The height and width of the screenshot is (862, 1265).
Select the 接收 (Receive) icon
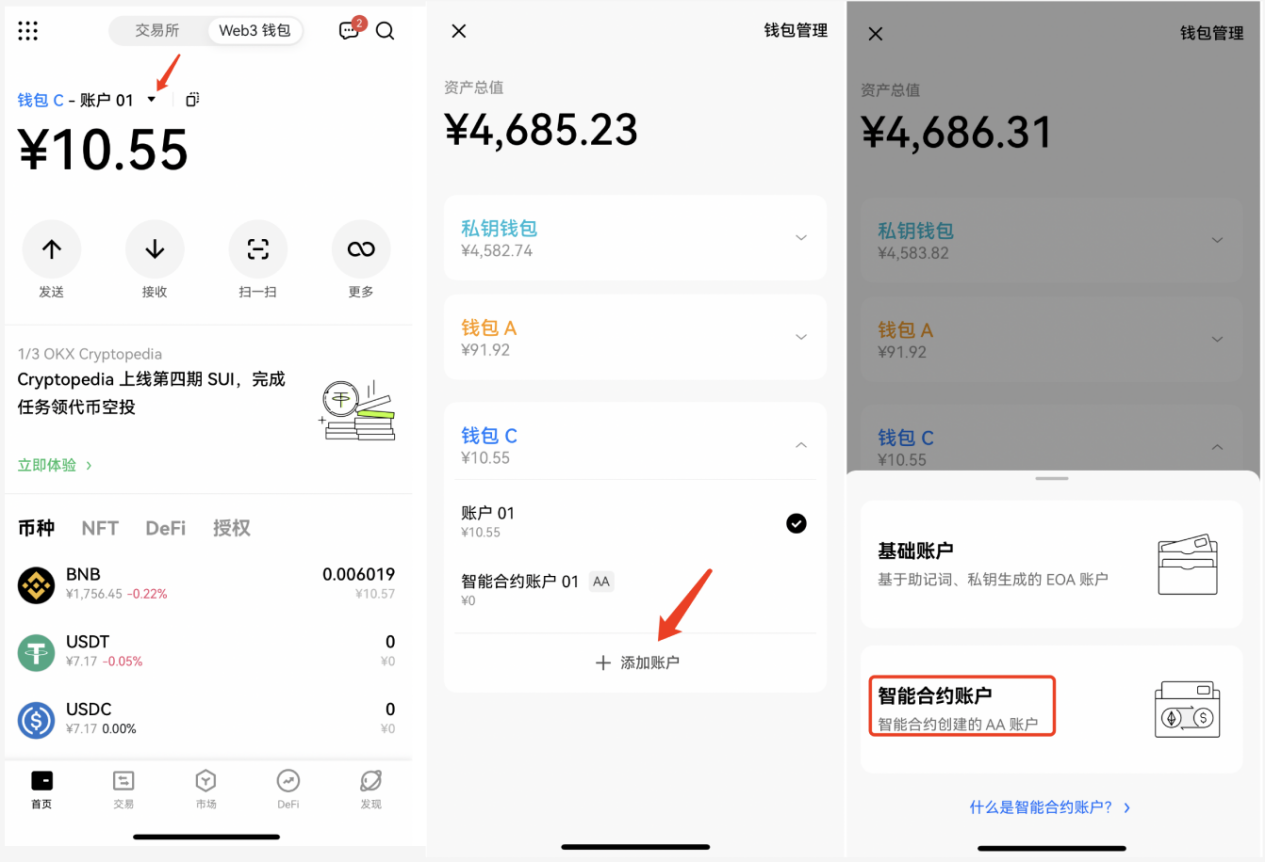155,249
